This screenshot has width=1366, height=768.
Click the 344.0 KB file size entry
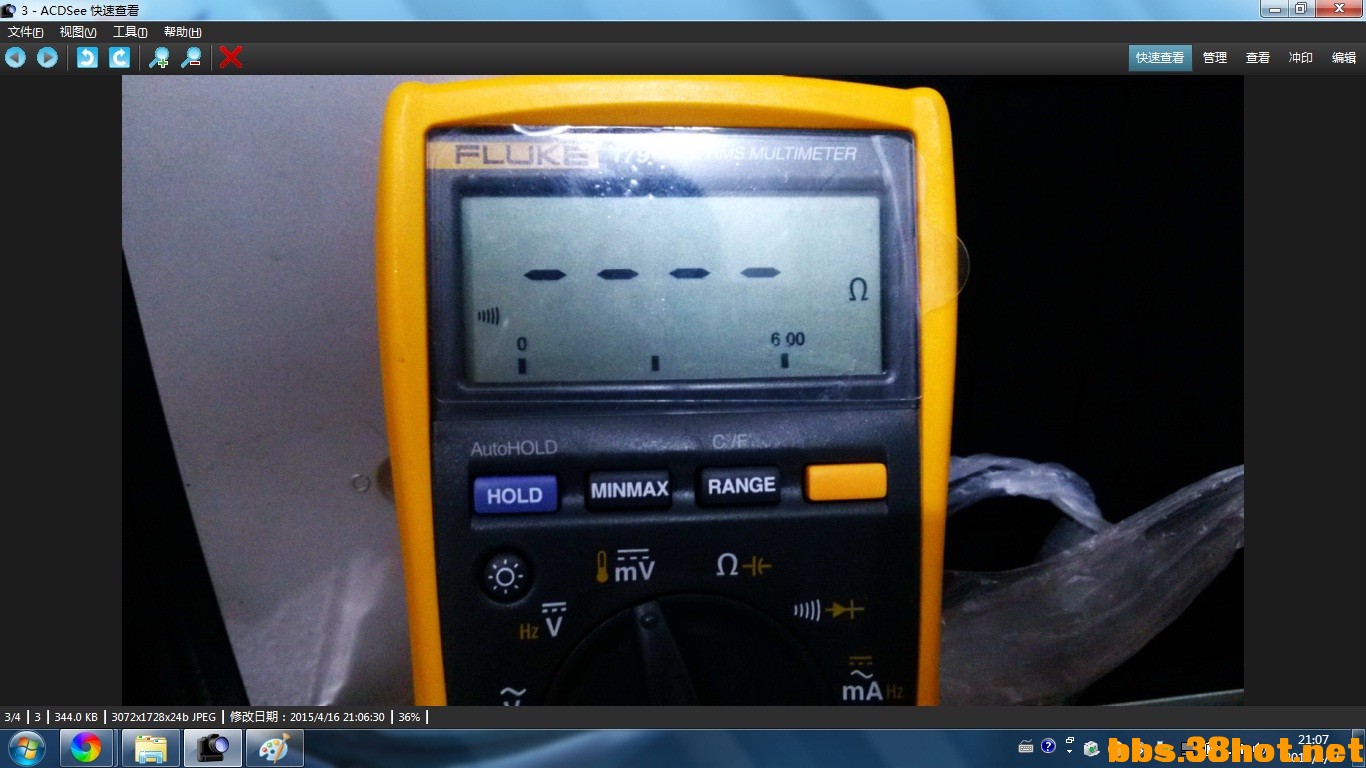point(76,717)
